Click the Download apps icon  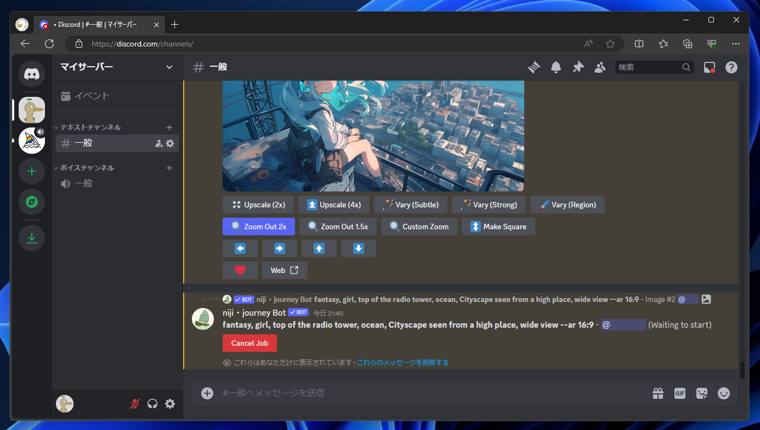click(x=32, y=238)
